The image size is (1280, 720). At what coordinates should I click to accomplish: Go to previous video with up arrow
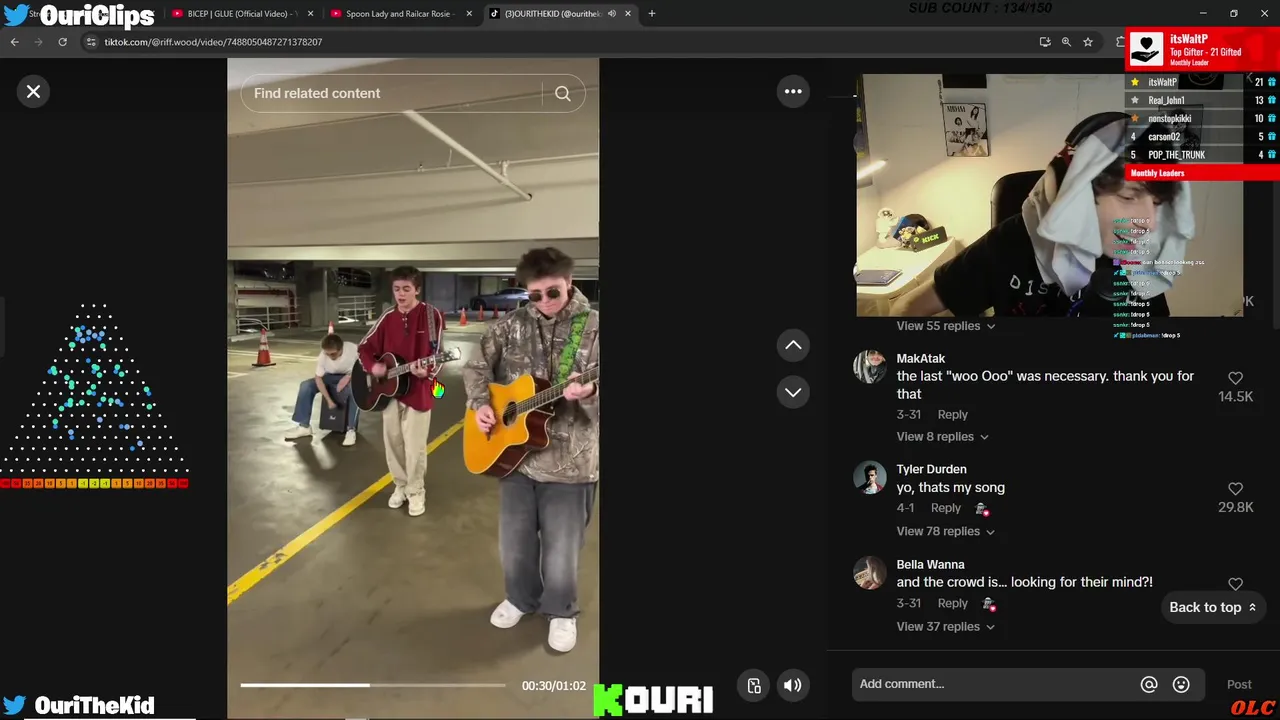(793, 345)
